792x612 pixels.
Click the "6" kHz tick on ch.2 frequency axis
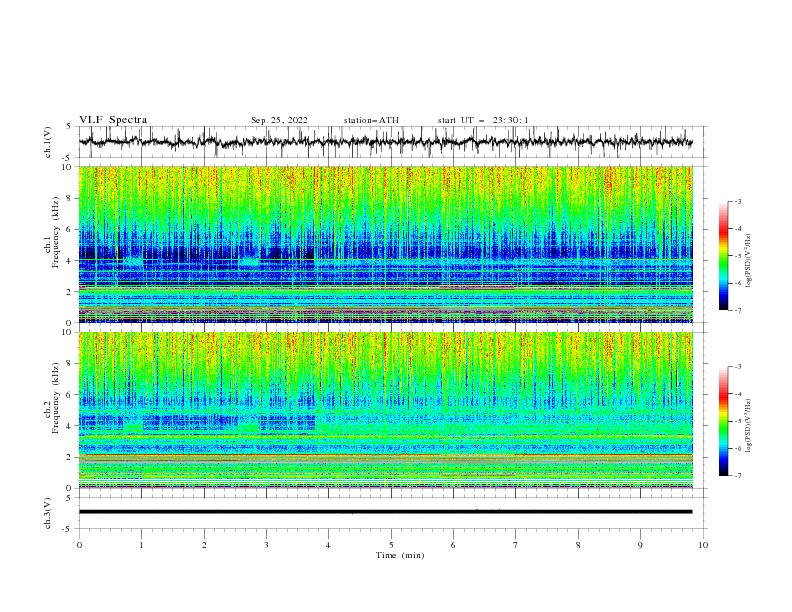(x=70, y=395)
